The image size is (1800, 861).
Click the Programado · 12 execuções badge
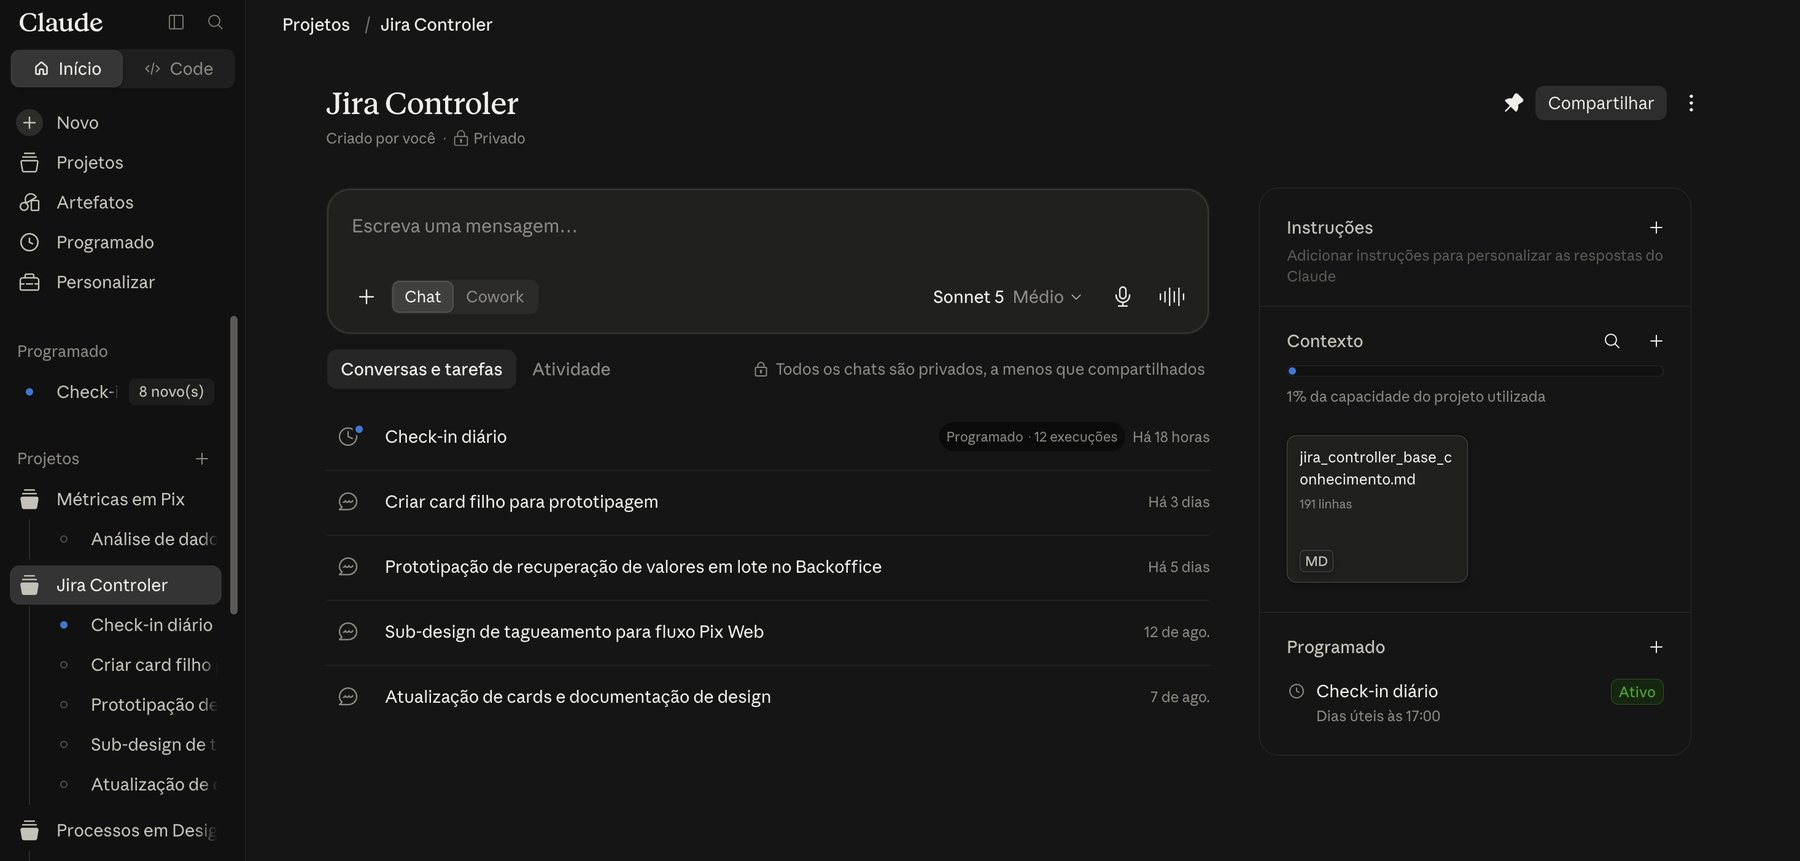click(1031, 437)
